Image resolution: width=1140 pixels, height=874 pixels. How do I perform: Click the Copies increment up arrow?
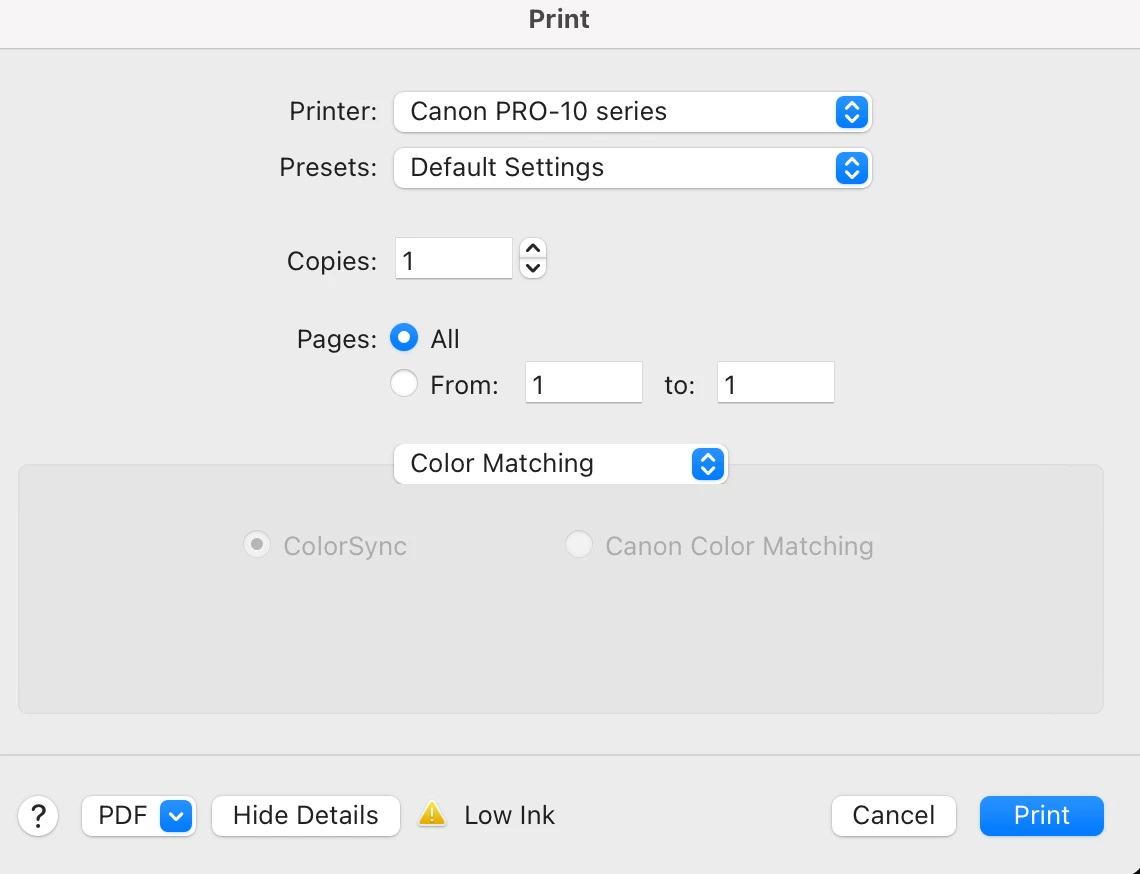pyautogui.click(x=533, y=248)
